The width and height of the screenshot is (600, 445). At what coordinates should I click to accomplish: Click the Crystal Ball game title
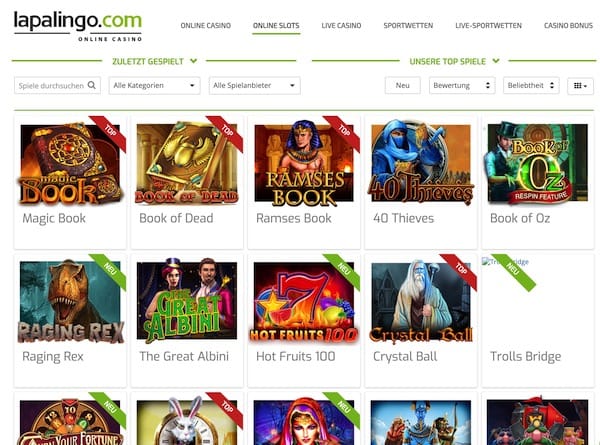pyautogui.click(x=405, y=356)
